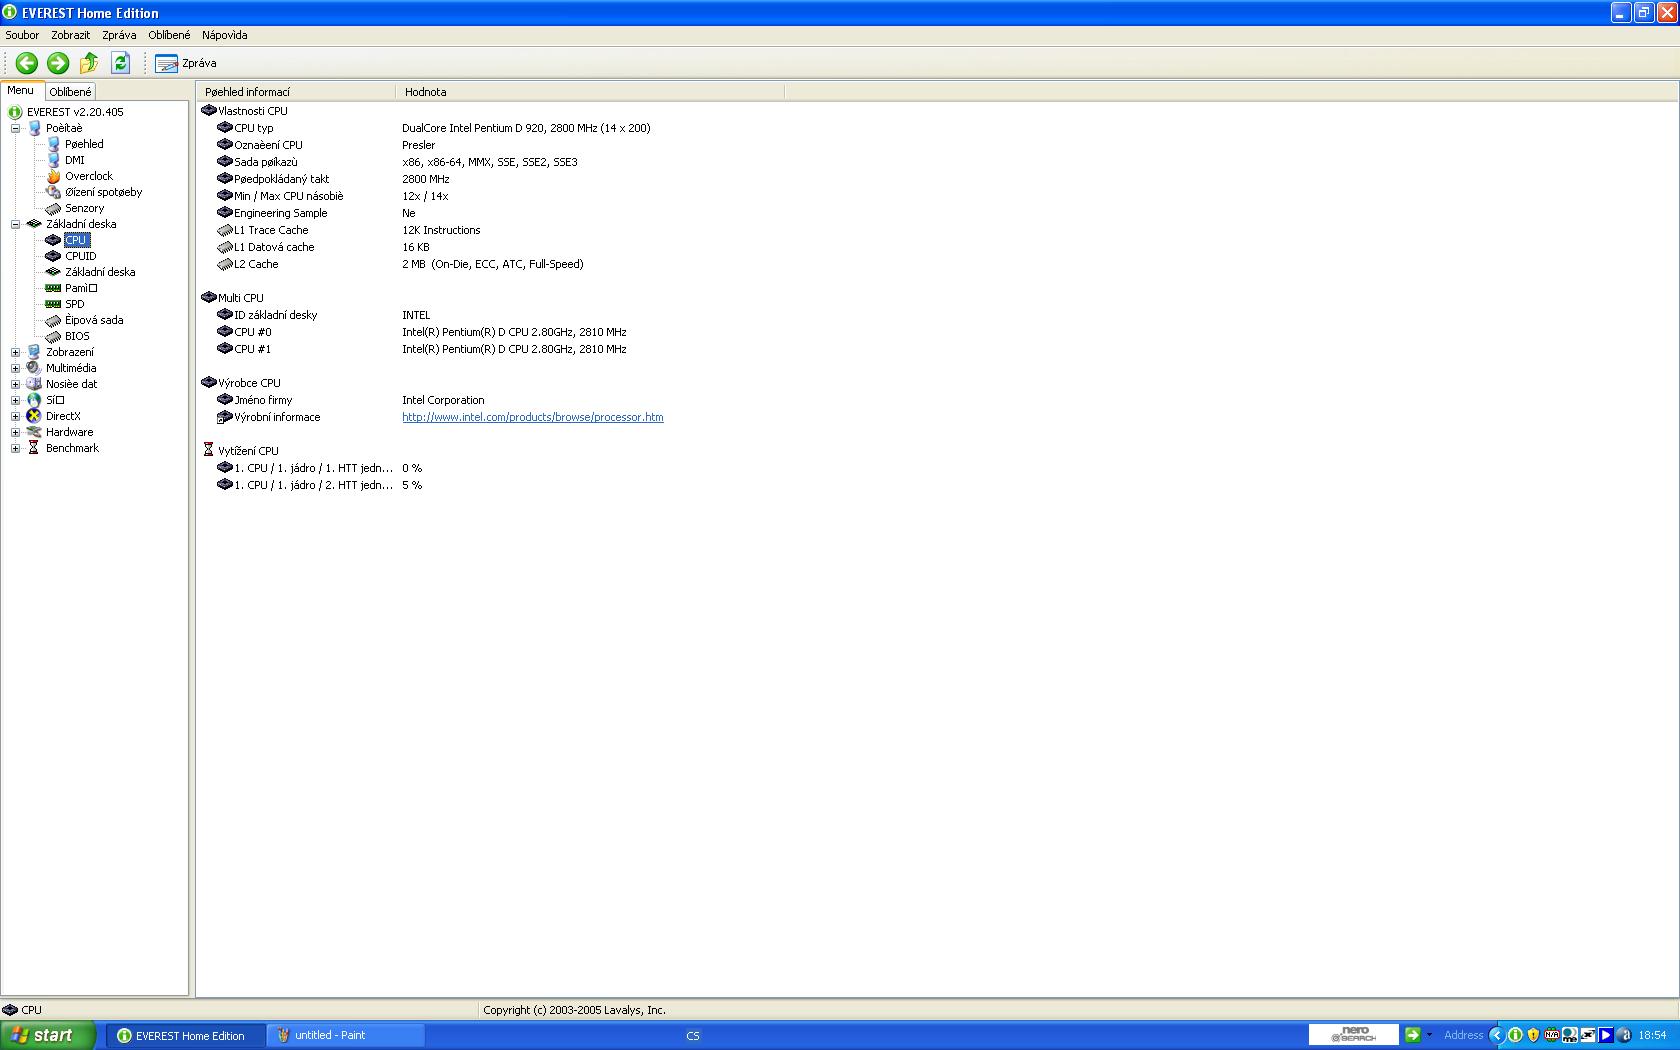Select the DMI tree icon

(54, 160)
